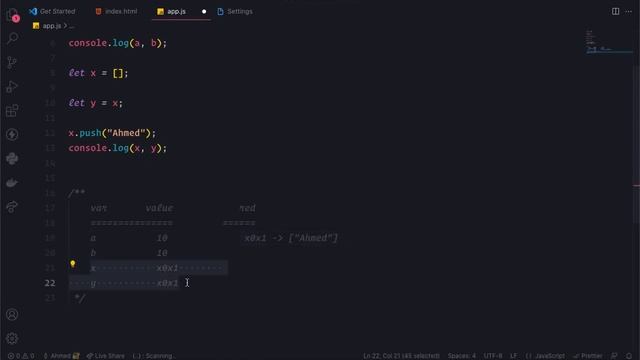Click the x.push("Ahmed"); line
640x360 pixels.
112,133
